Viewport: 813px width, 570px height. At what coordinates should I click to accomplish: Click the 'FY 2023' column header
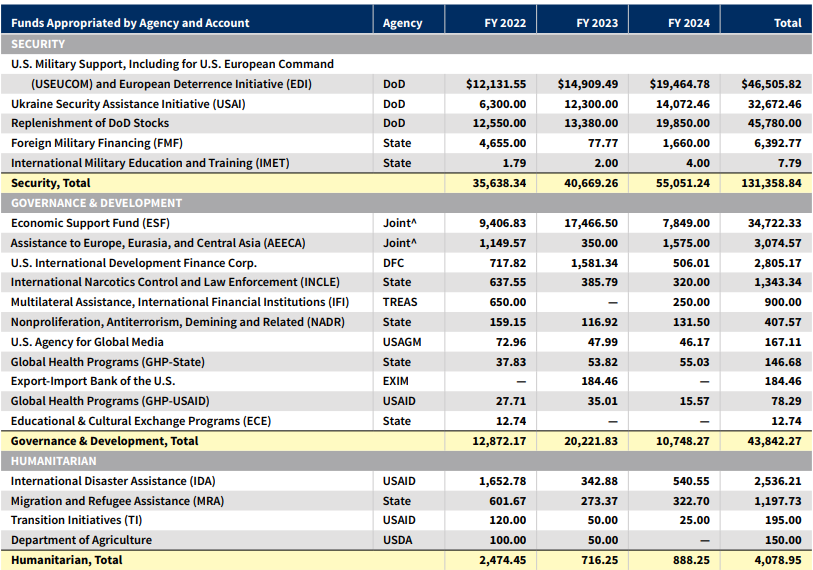(597, 23)
